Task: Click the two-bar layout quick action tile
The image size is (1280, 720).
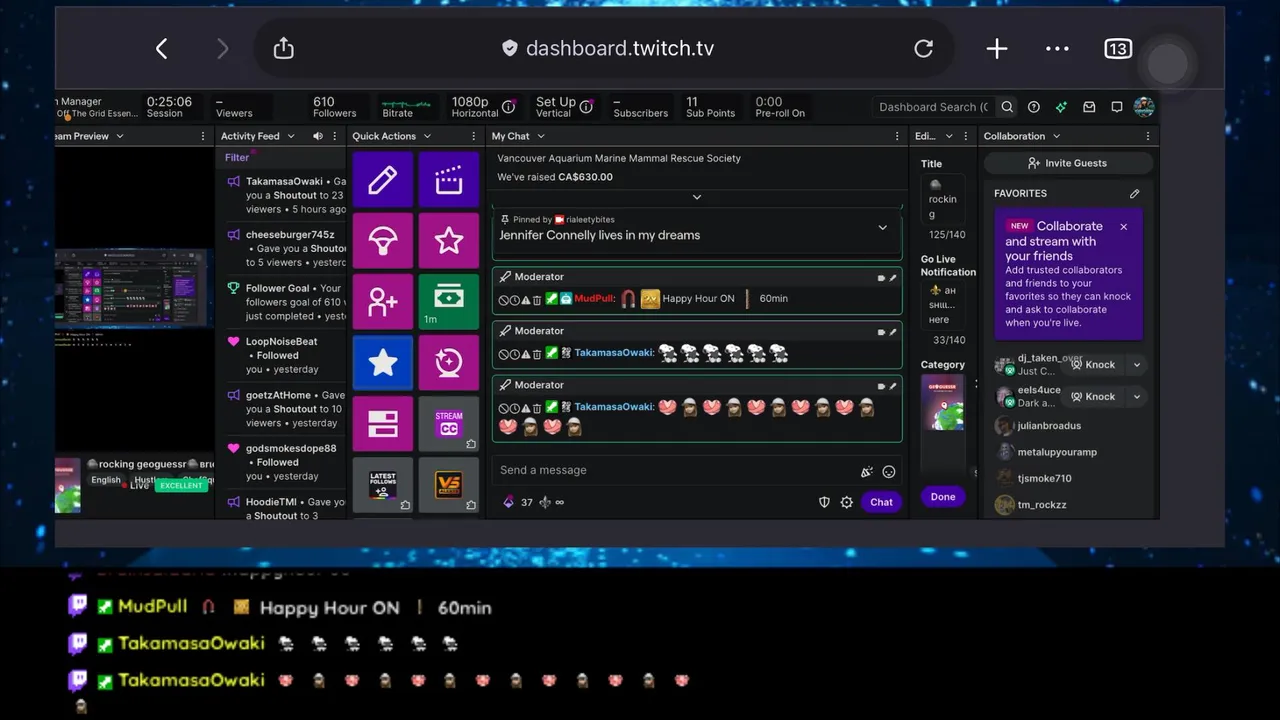Action: (383, 424)
